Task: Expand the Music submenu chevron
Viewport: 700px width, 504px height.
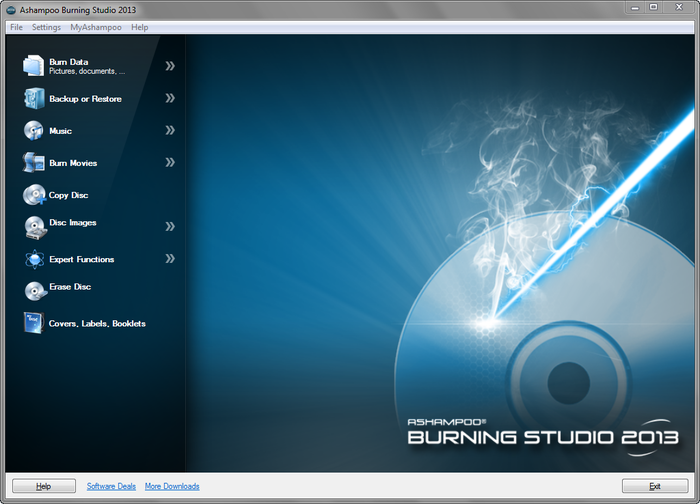Action: click(170, 130)
